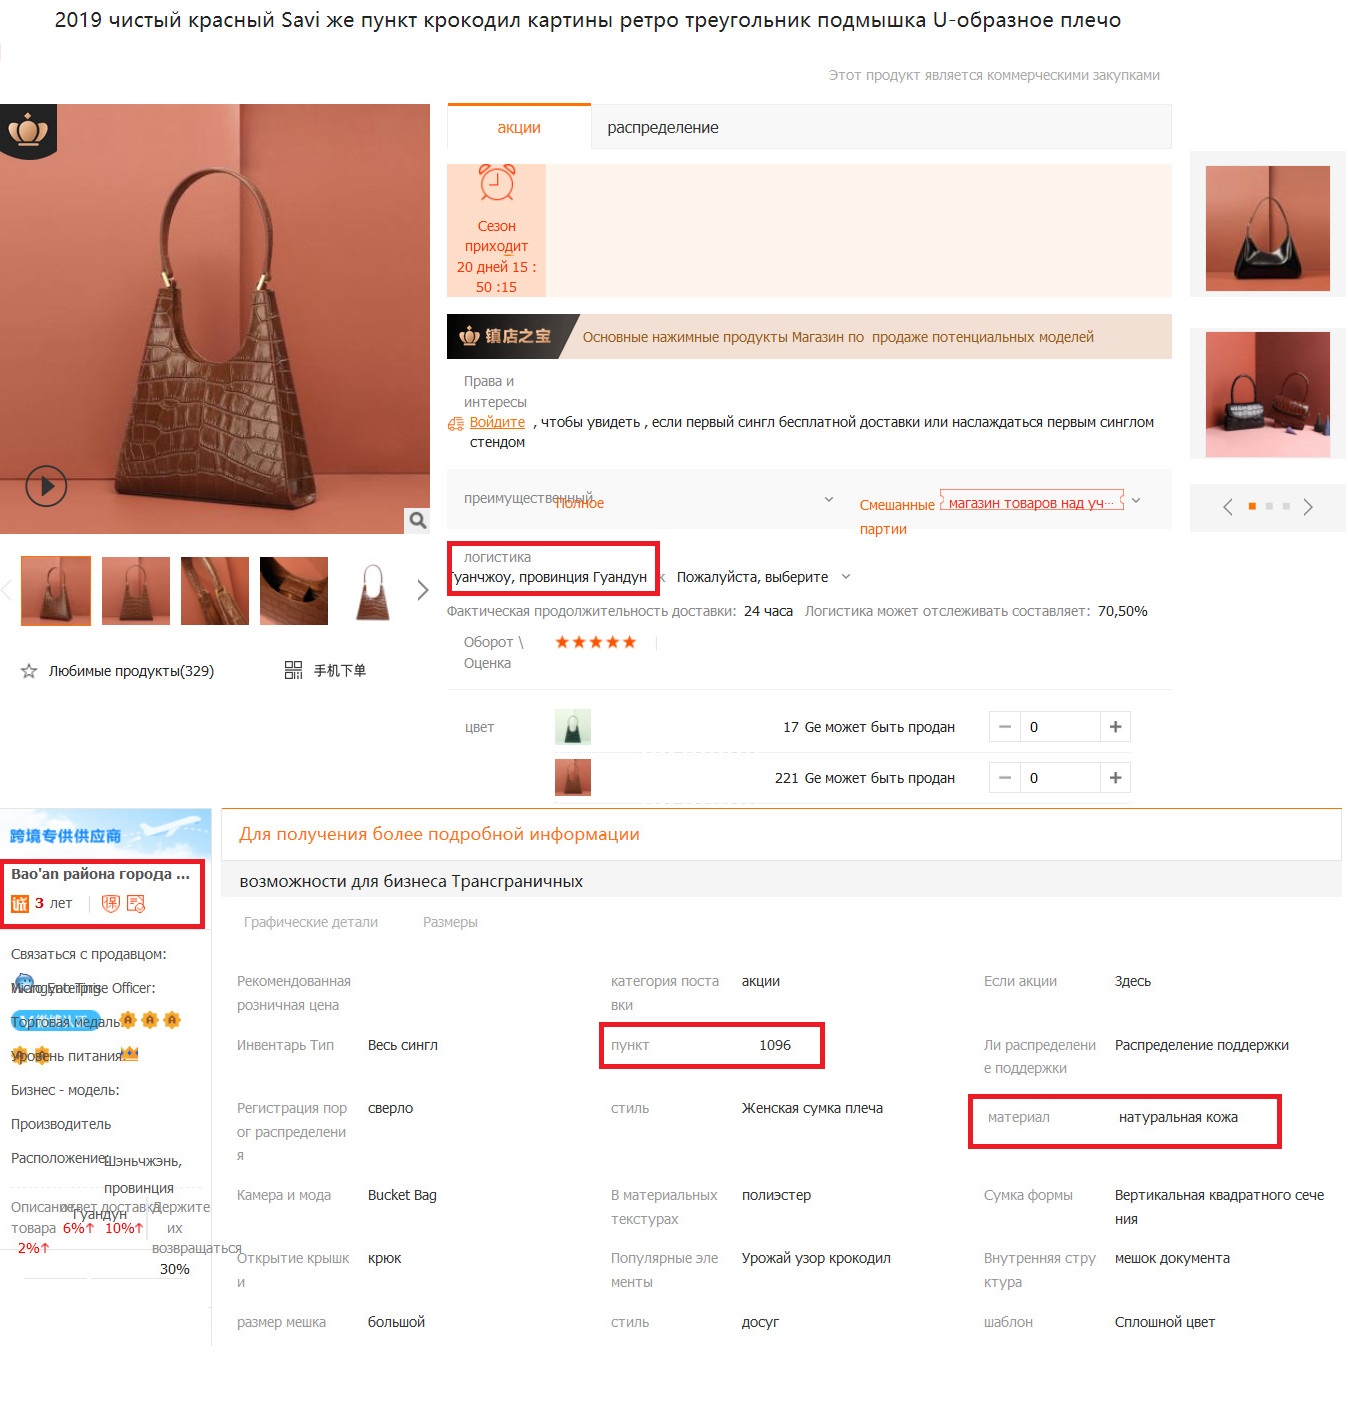Select the black bag color swatch
The image size is (1348, 1404).
click(x=573, y=727)
